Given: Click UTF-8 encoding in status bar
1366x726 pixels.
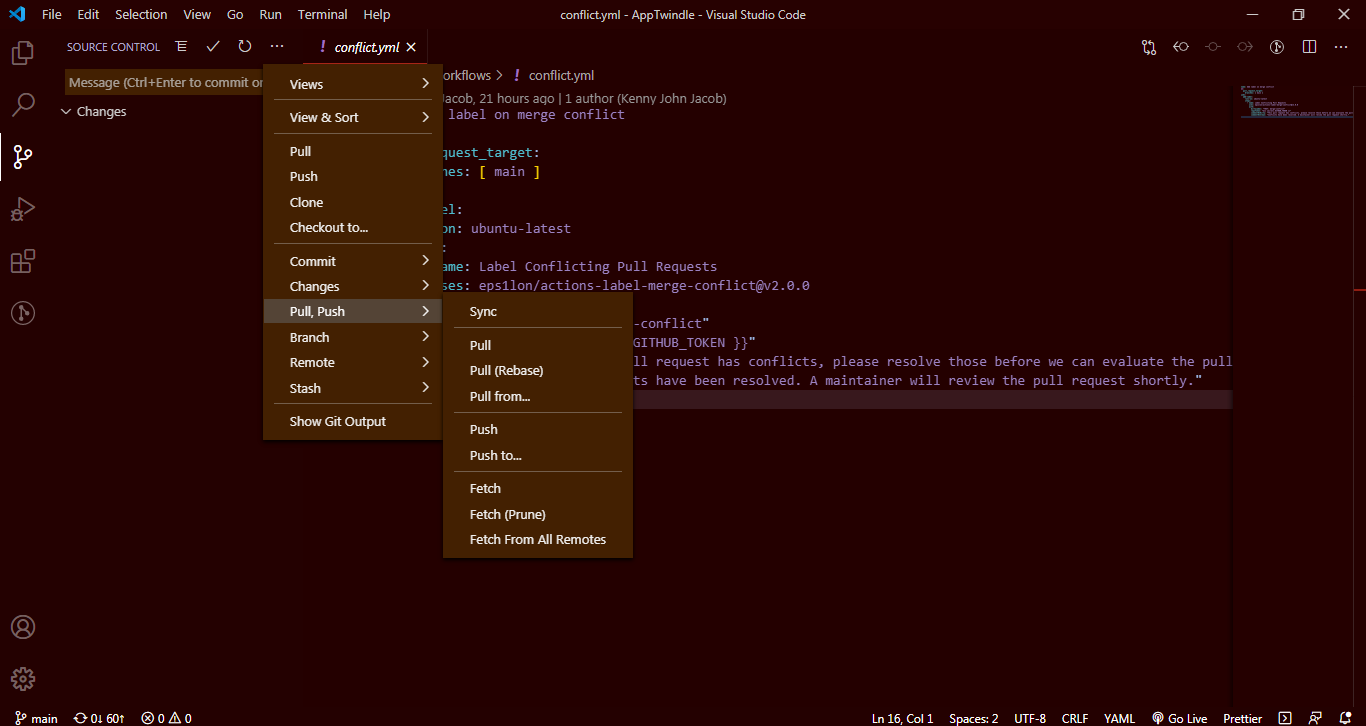Looking at the screenshot, I should coord(1030,718).
